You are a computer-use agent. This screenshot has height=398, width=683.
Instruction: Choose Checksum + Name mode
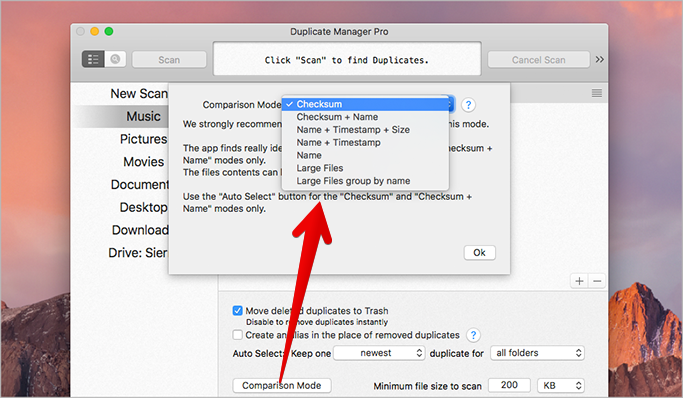(x=365, y=117)
